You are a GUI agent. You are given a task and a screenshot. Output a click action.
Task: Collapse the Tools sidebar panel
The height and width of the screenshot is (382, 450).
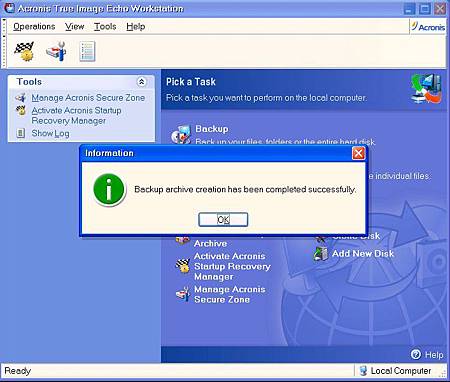(x=141, y=82)
